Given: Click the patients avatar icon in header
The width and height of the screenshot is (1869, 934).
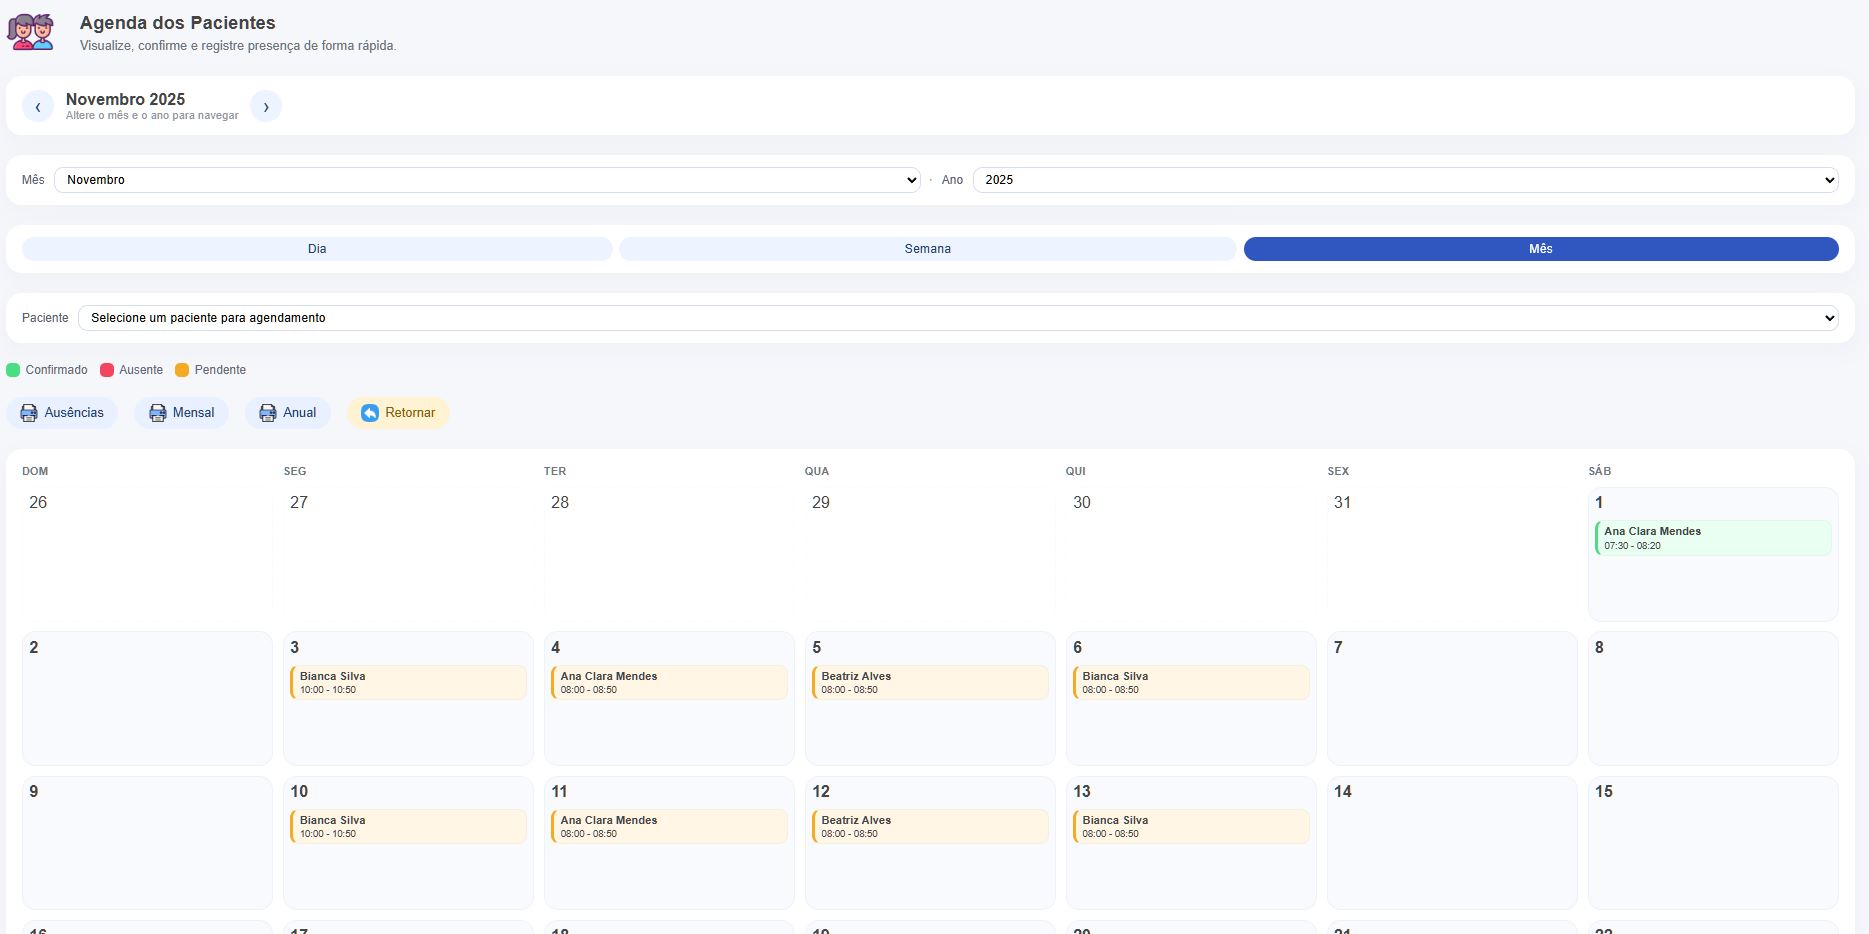Looking at the screenshot, I should (x=31, y=32).
